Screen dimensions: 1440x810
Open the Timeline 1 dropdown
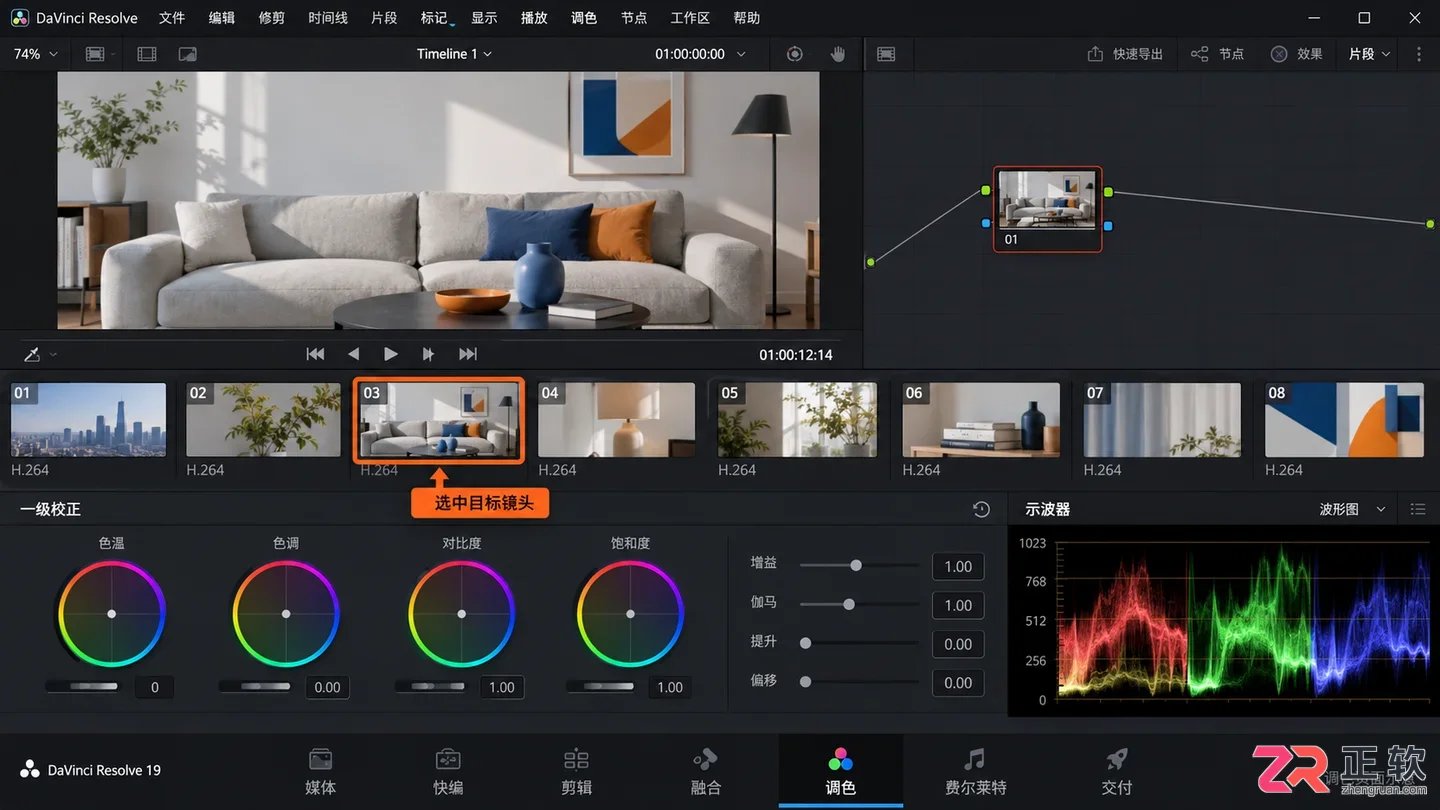[x=455, y=54]
